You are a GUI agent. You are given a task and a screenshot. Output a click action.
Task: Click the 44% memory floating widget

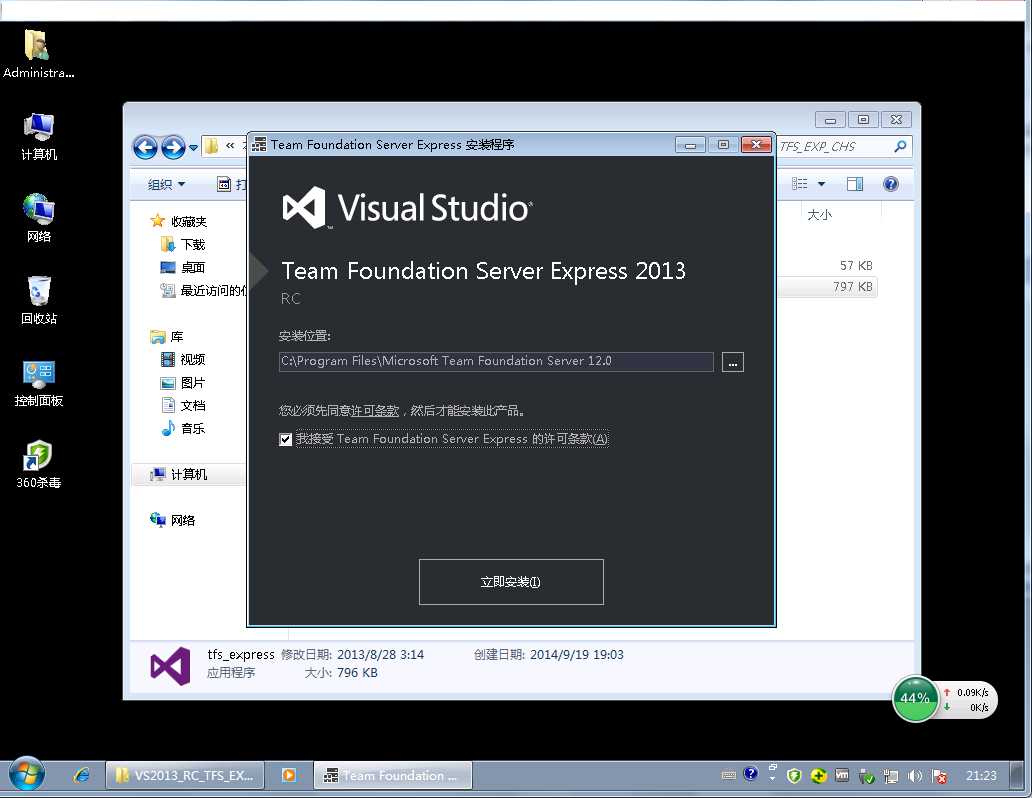(x=915, y=699)
